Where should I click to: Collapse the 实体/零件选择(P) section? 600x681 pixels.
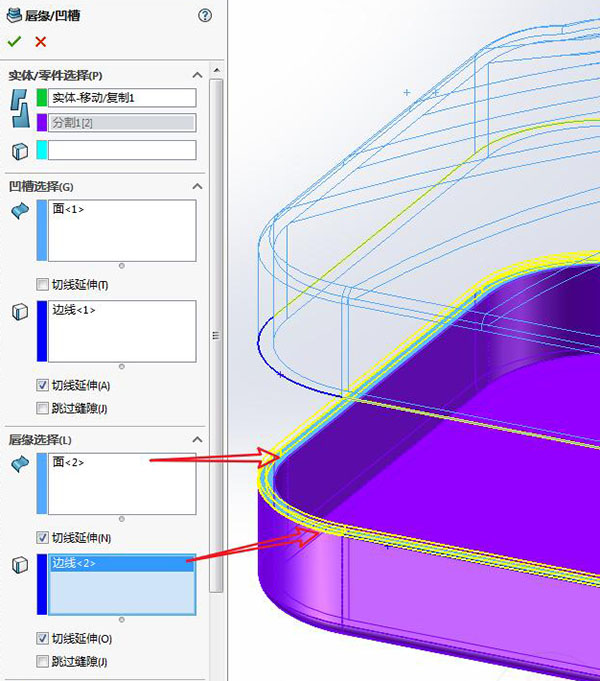click(197, 75)
